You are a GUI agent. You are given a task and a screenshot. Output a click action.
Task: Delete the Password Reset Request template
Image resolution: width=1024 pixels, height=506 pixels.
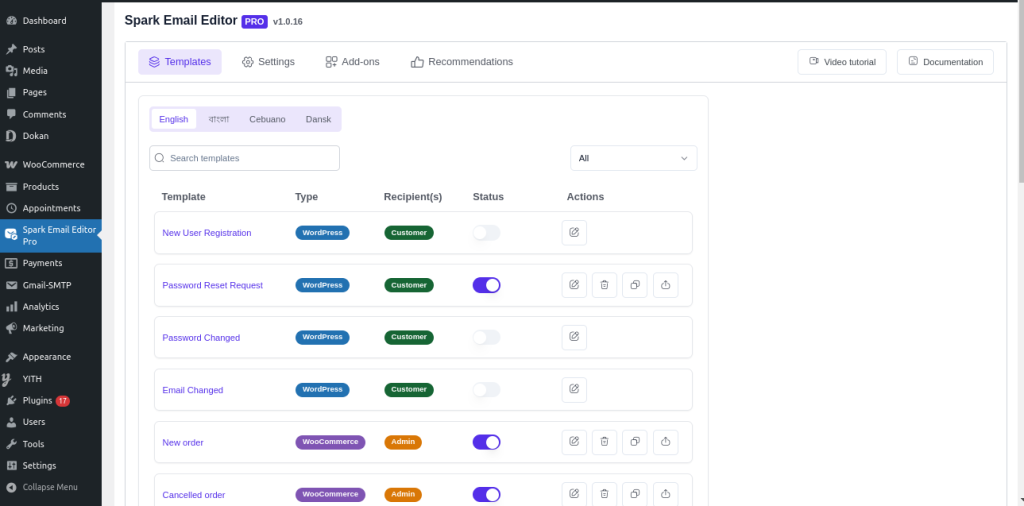coord(604,285)
